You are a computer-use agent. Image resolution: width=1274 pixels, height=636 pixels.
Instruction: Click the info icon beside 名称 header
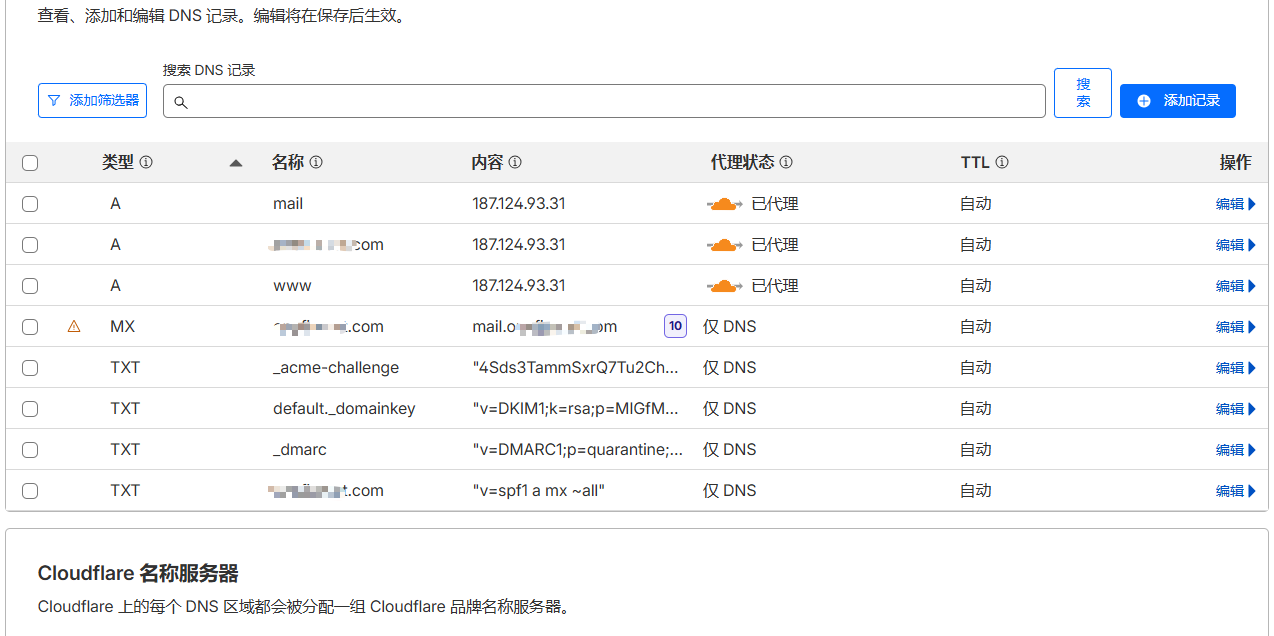316,162
